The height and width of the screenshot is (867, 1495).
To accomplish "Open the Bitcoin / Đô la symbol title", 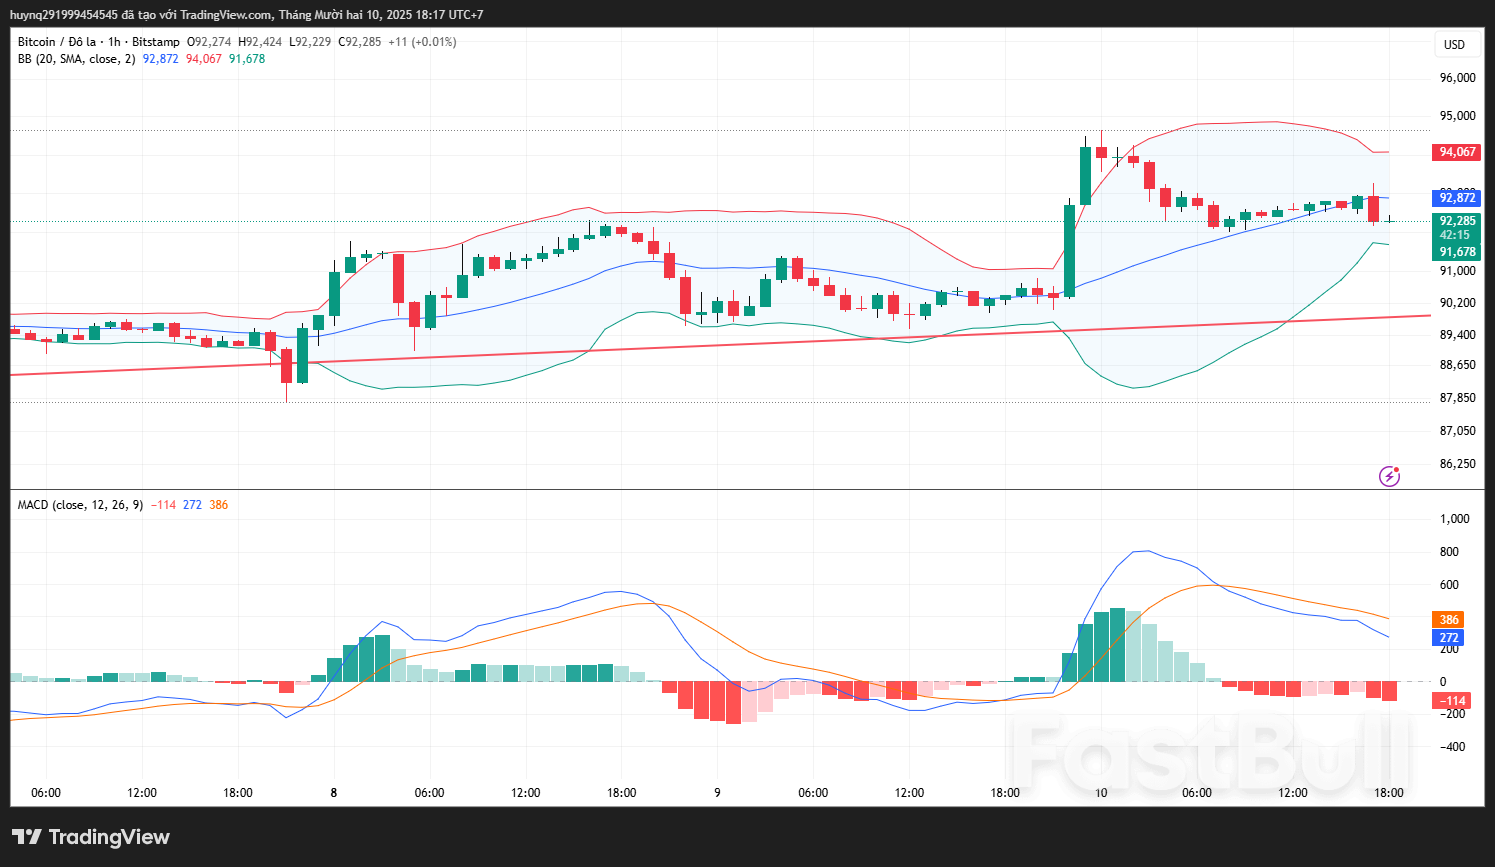I will click(x=57, y=42).
